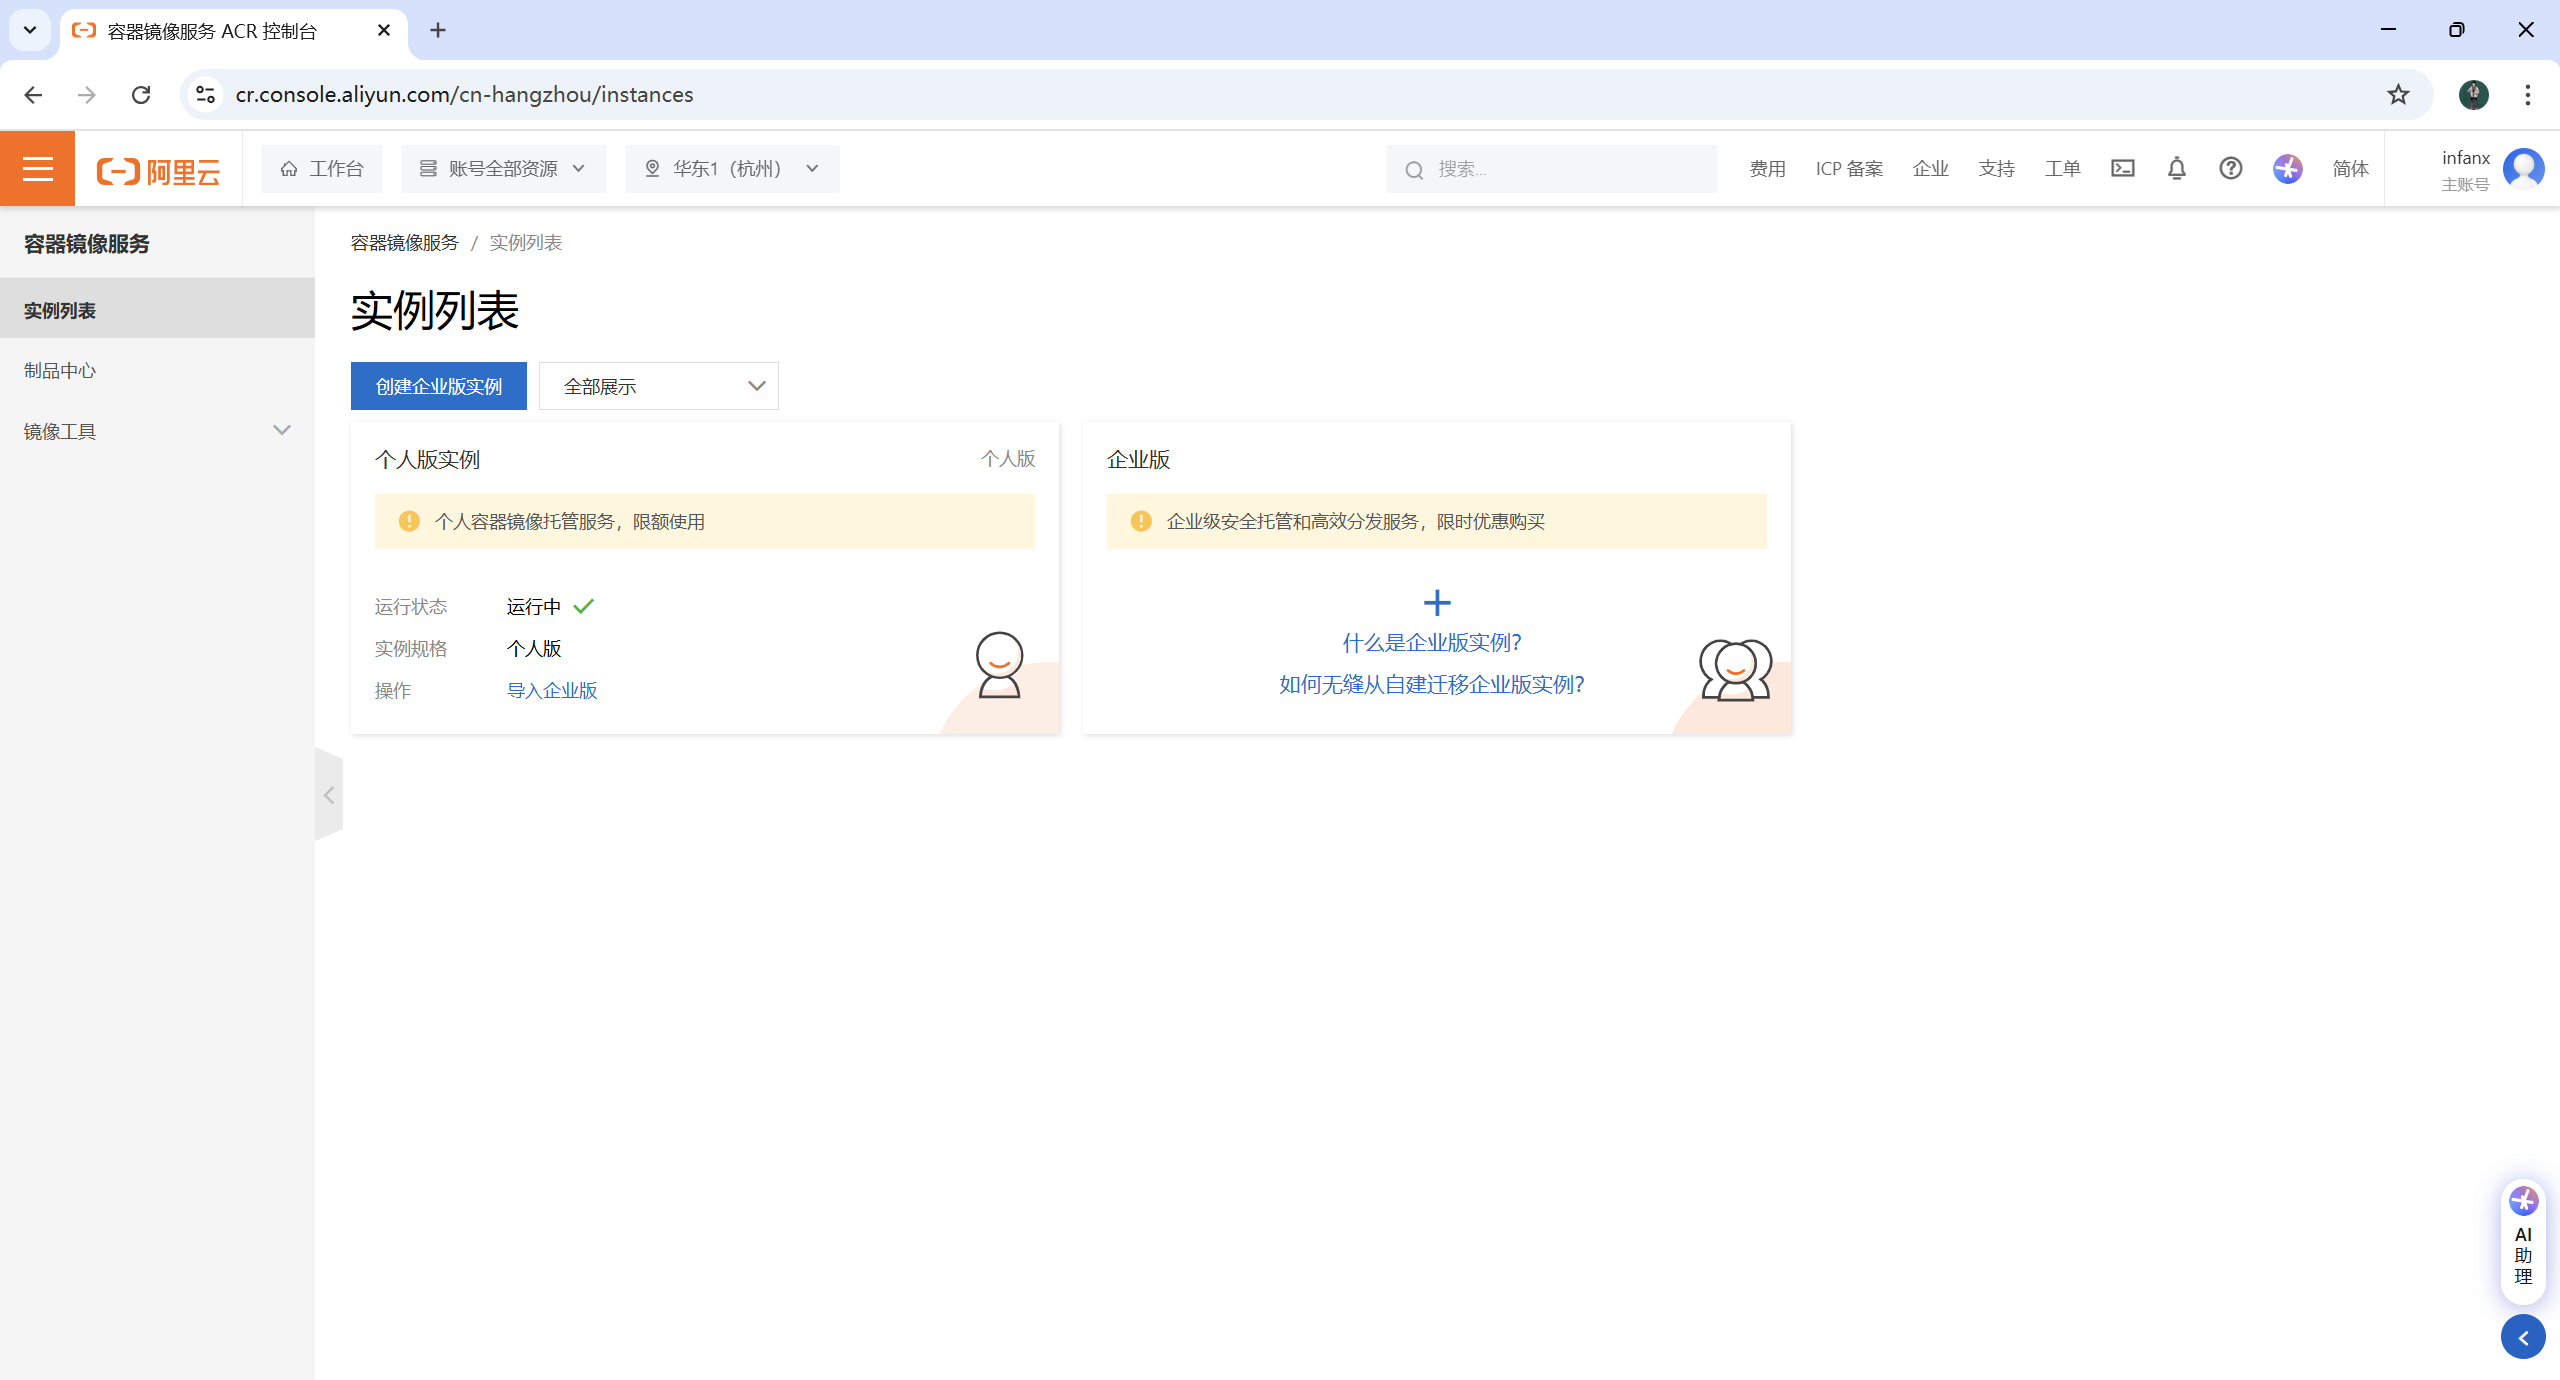Reload the page
The height and width of the screenshot is (1380, 2560).
pos(141,95)
